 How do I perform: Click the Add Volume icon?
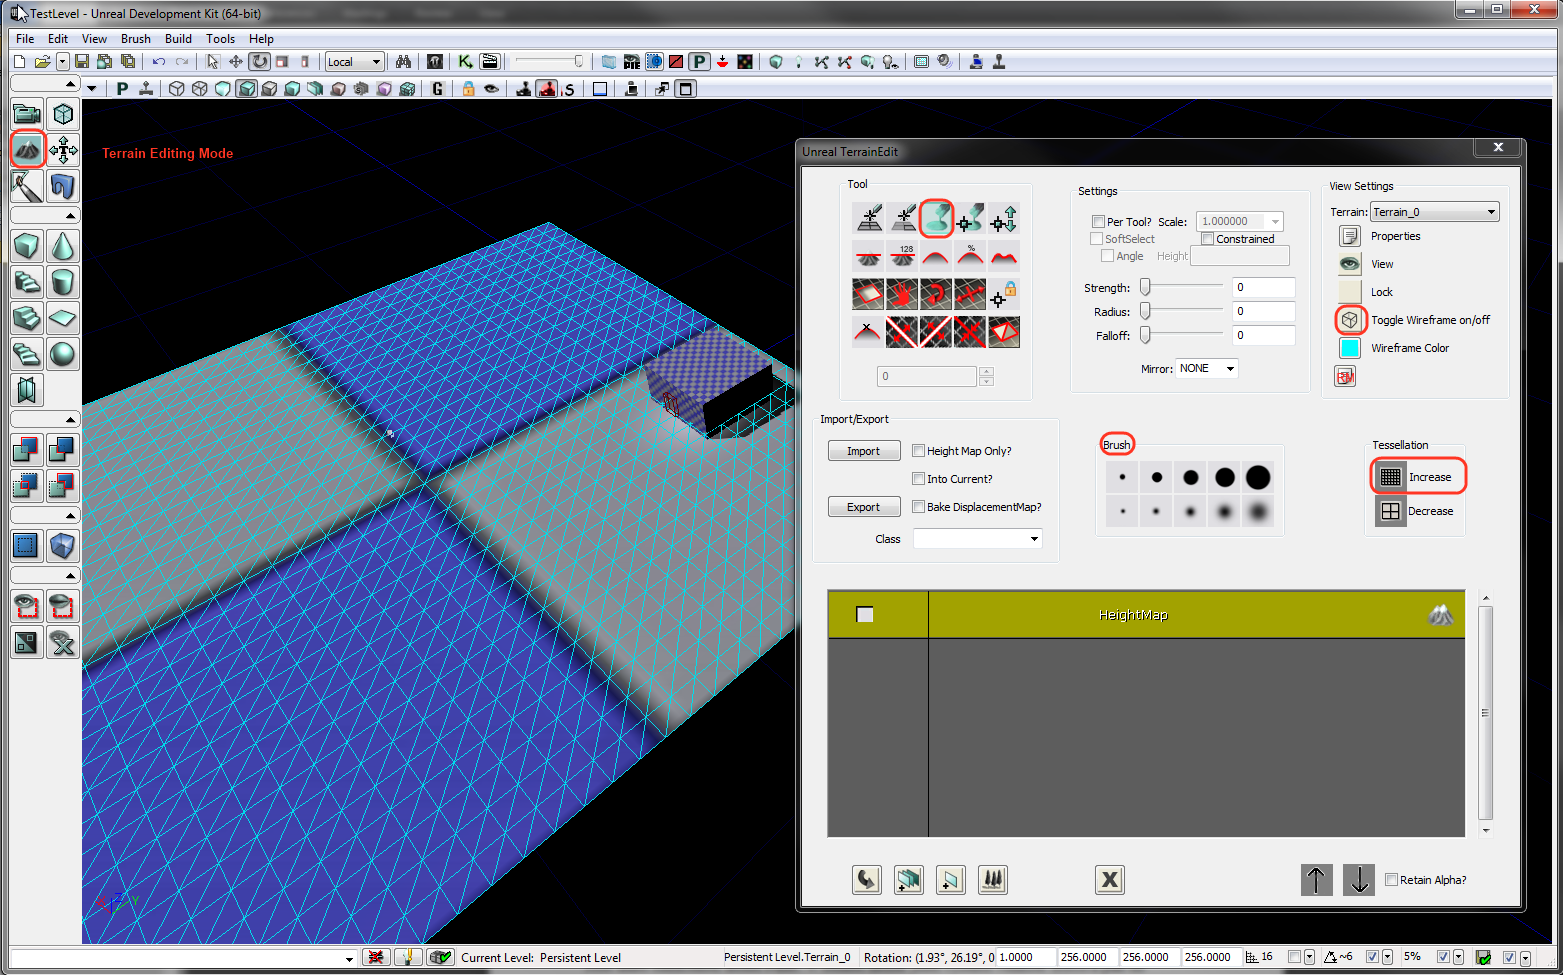coord(63,546)
